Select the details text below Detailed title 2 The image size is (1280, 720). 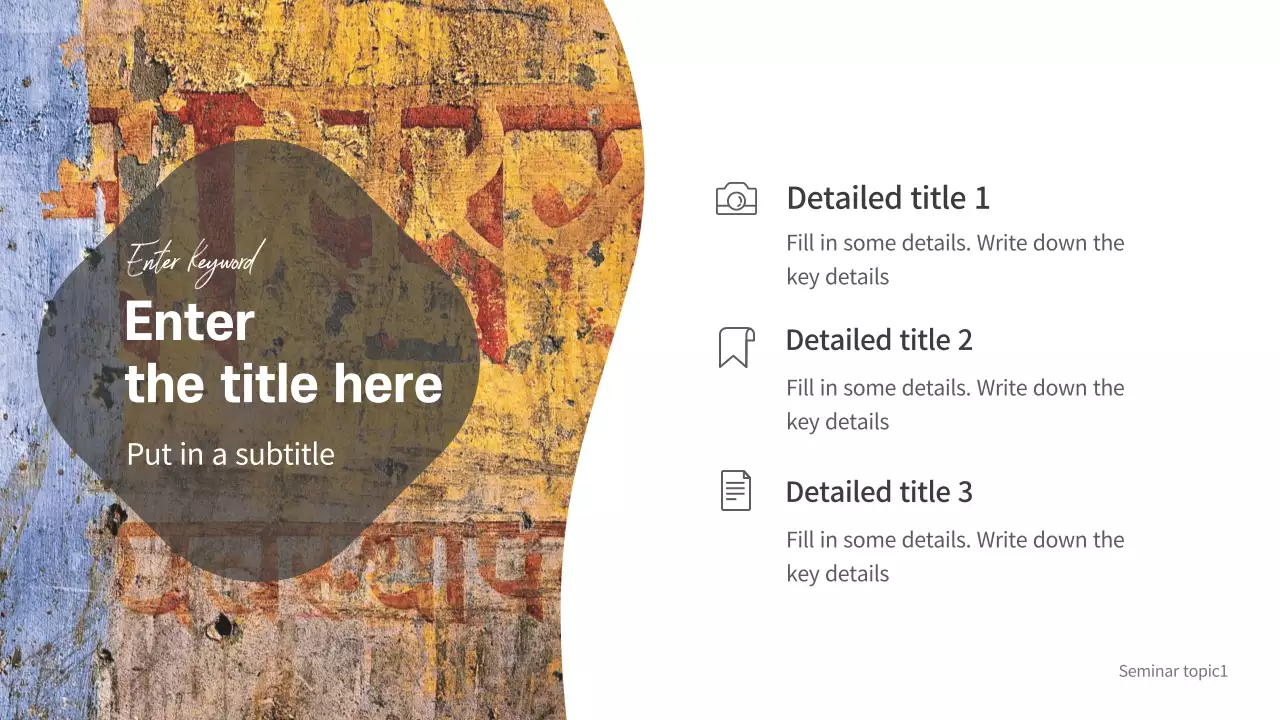955,404
